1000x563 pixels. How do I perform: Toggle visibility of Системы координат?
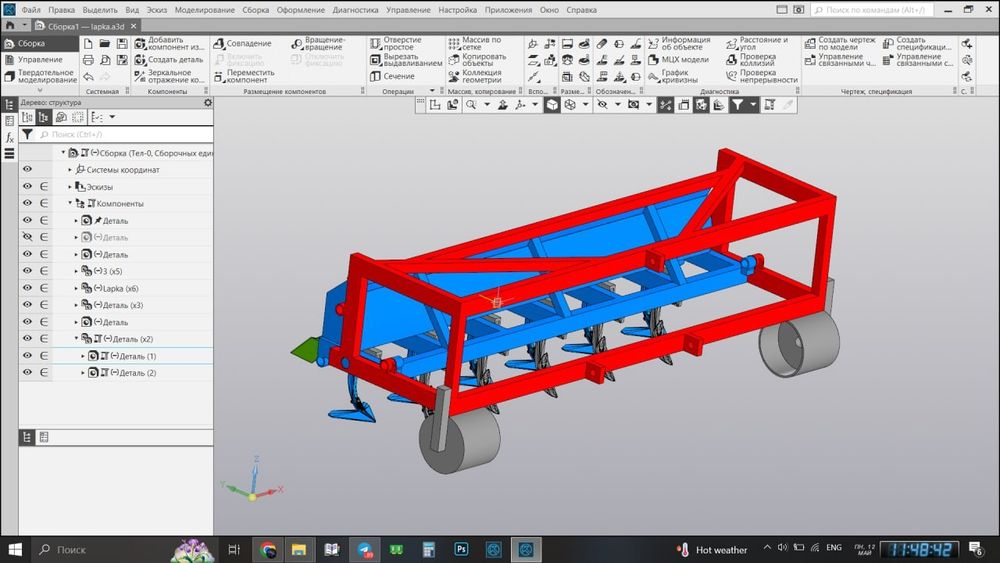point(27,170)
